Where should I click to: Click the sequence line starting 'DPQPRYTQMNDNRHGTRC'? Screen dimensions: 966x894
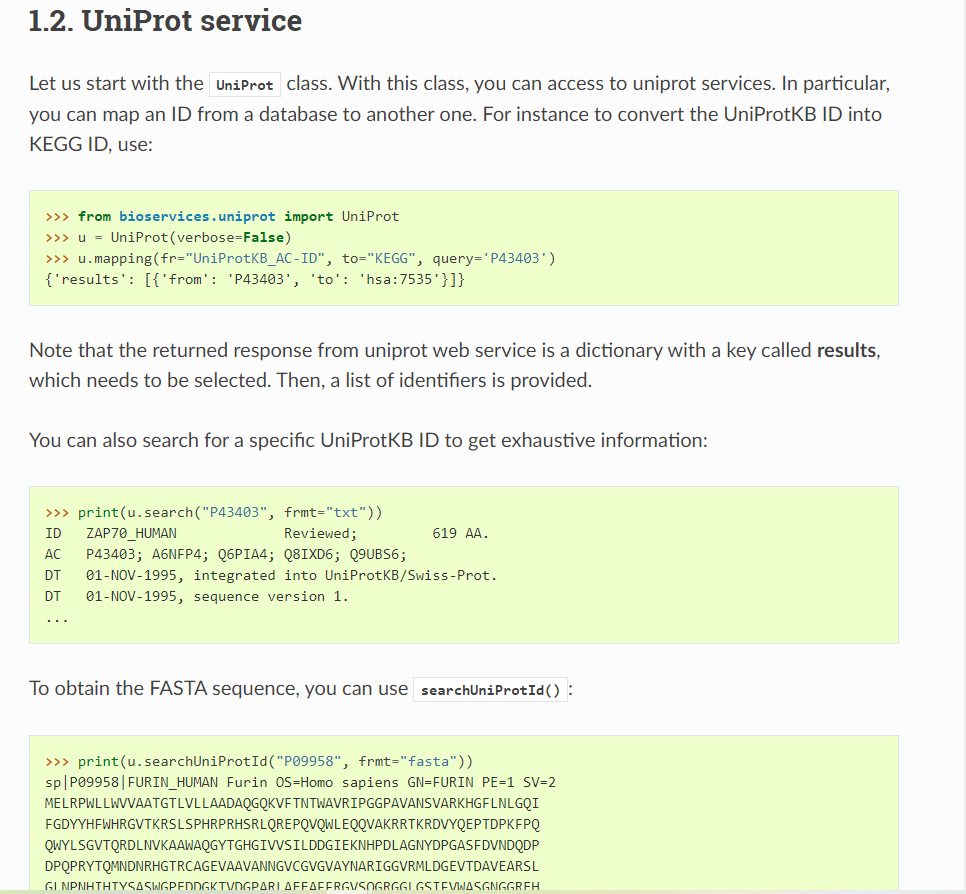click(291, 866)
